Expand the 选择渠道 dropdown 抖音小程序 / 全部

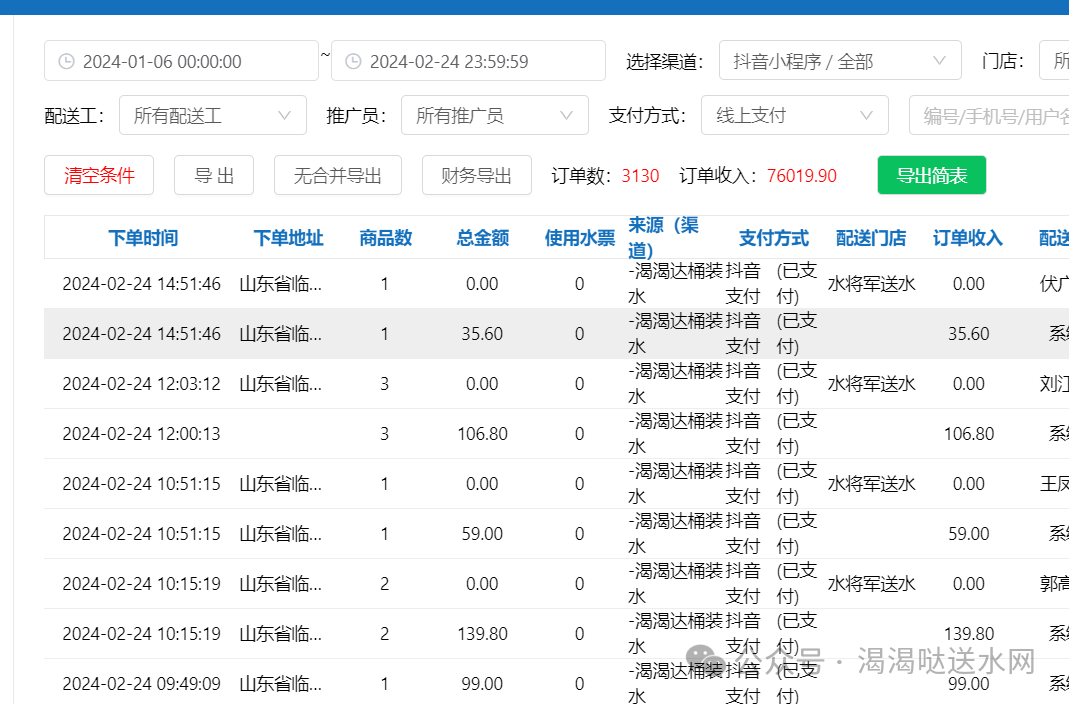coord(840,61)
